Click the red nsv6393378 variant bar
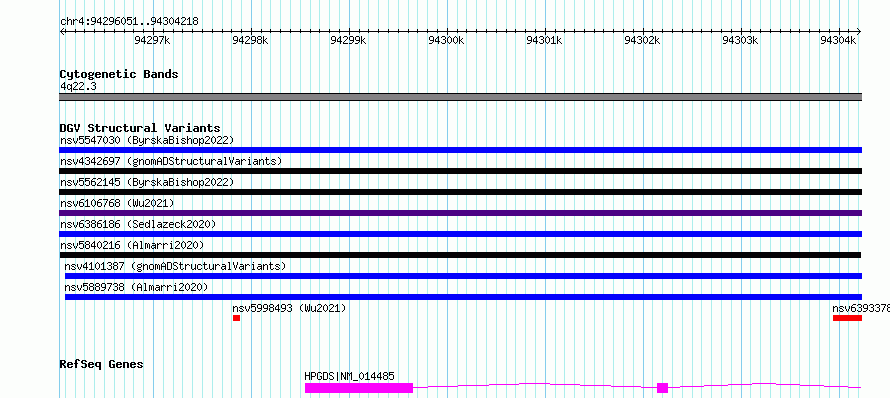This screenshot has width=890, height=398. (x=847, y=318)
